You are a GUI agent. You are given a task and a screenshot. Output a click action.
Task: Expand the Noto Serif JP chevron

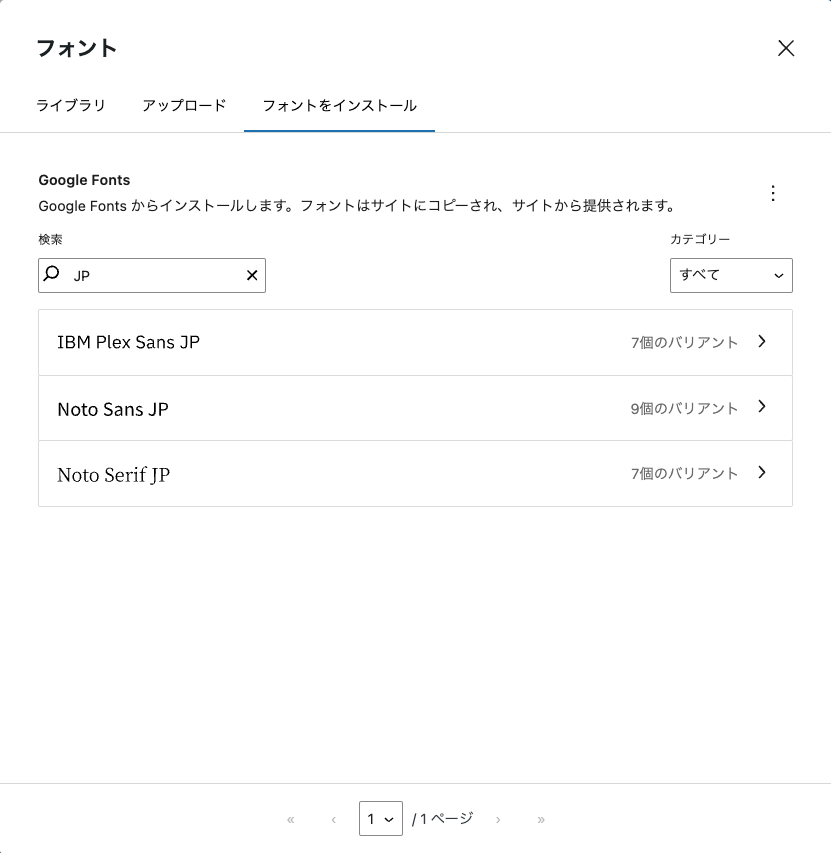point(762,473)
